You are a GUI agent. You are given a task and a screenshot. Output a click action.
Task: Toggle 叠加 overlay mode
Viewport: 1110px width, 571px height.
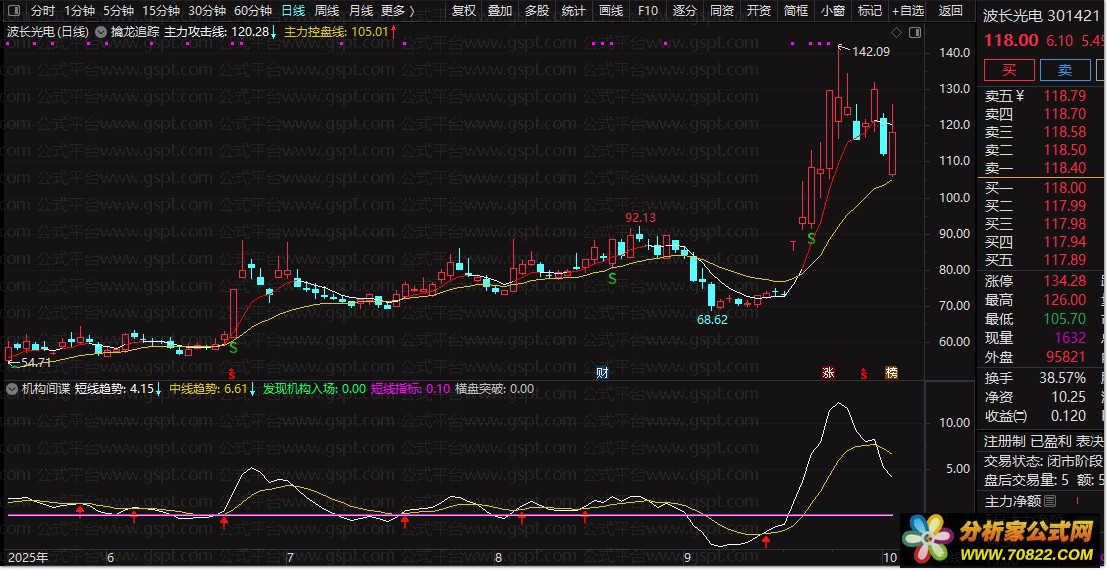[500, 11]
